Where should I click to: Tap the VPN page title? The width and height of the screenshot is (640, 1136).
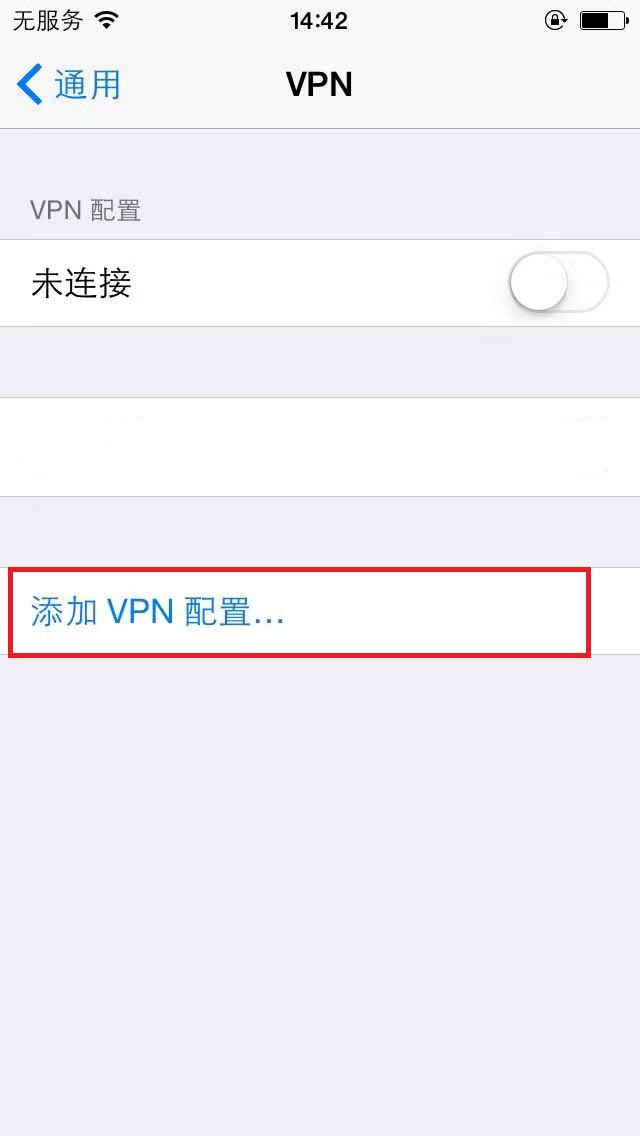(x=320, y=85)
